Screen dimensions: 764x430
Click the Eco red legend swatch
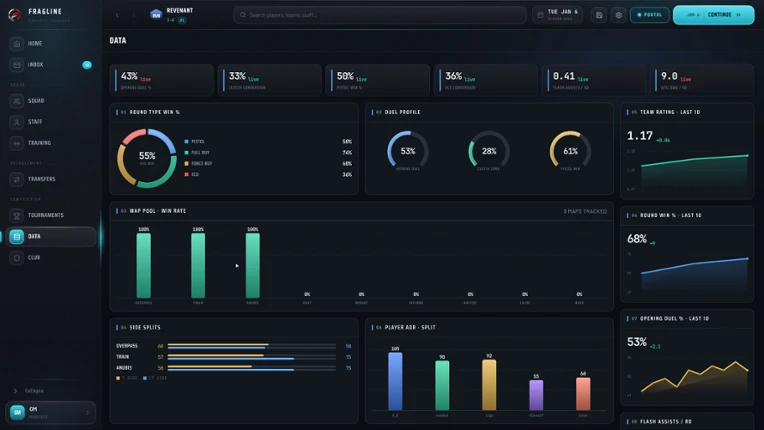(x=187, y=174)
